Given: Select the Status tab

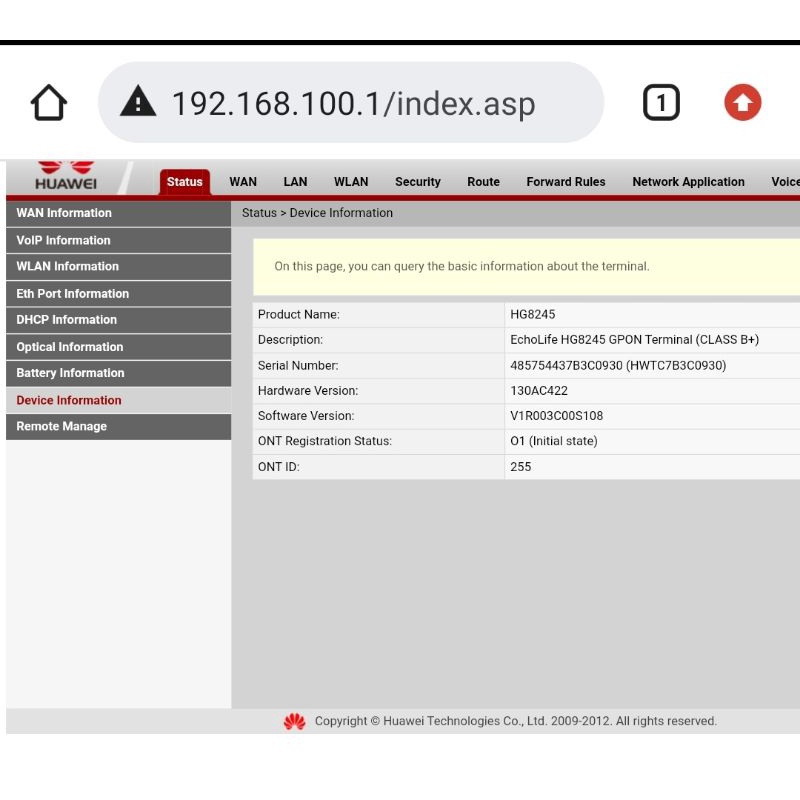Looking at the screenshot, I should pyautogui.click(x=184, y=182).
